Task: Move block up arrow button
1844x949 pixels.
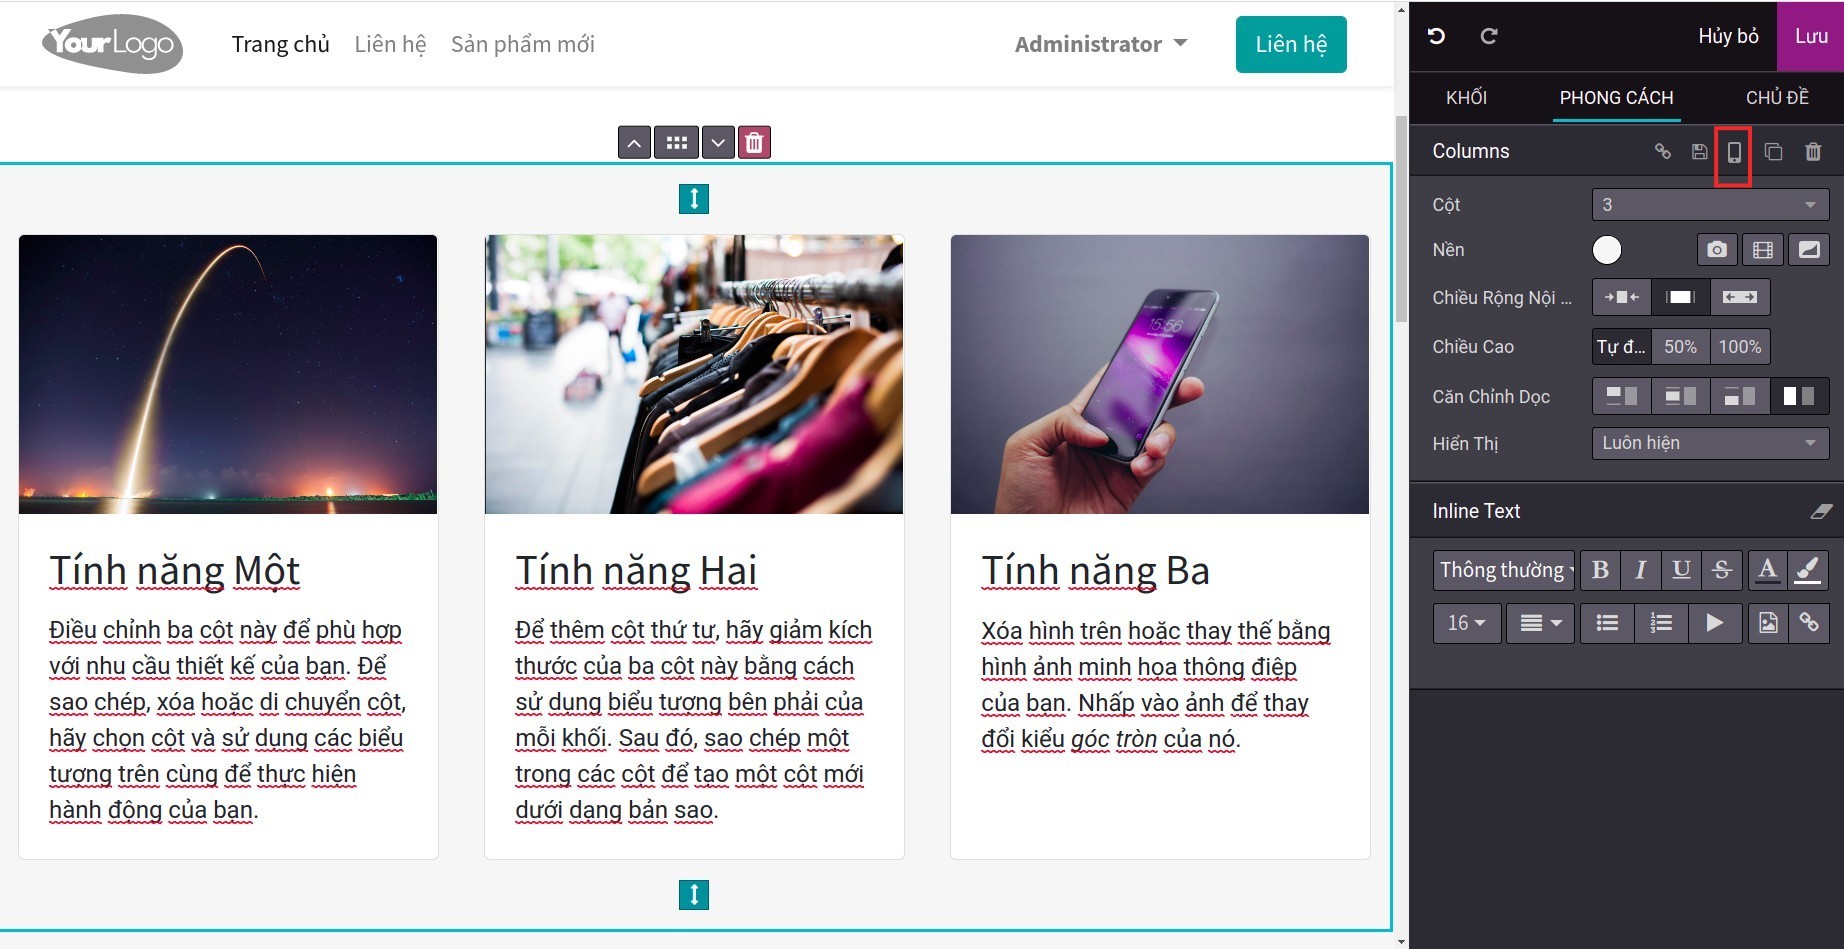Action: click(x=634, y=142)
